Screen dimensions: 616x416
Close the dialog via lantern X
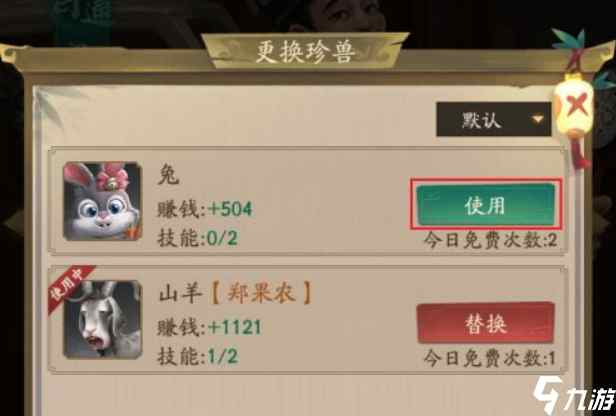(574, 105)
